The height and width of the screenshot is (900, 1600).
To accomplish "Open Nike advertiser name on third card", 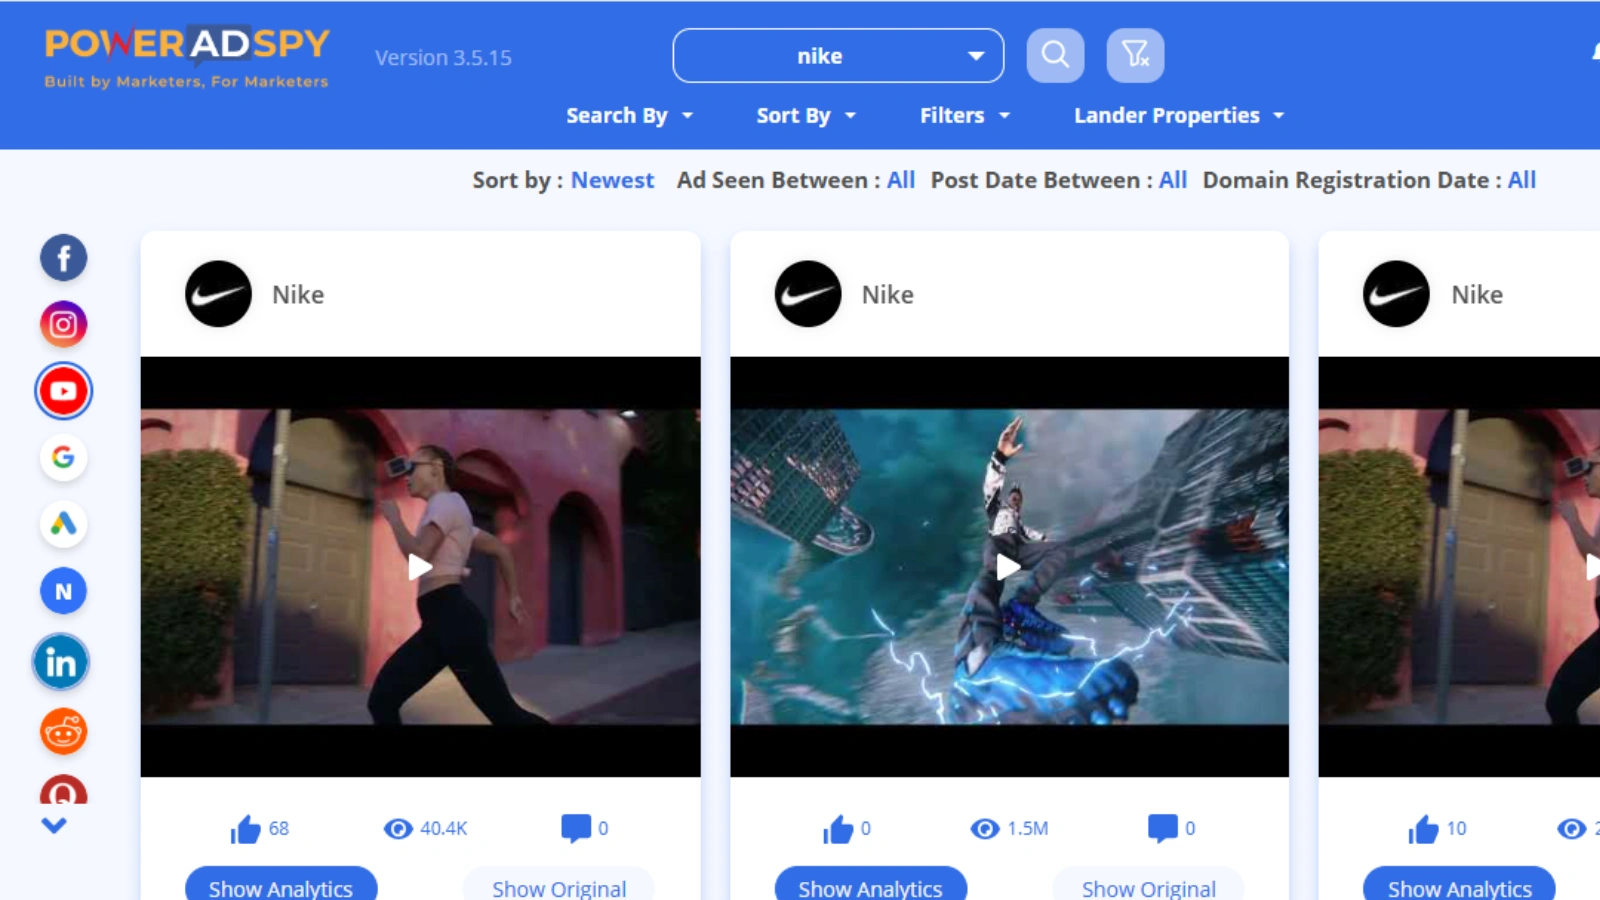I will coord(1477,295).
